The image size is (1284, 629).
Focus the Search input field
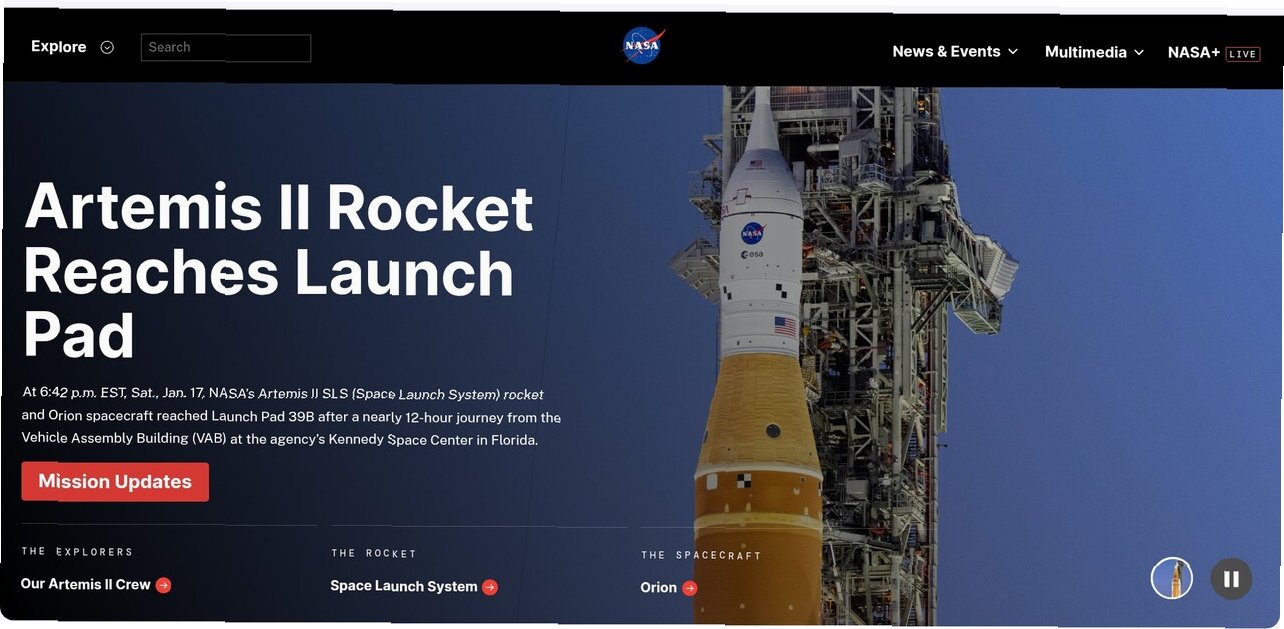pos(226,47)
